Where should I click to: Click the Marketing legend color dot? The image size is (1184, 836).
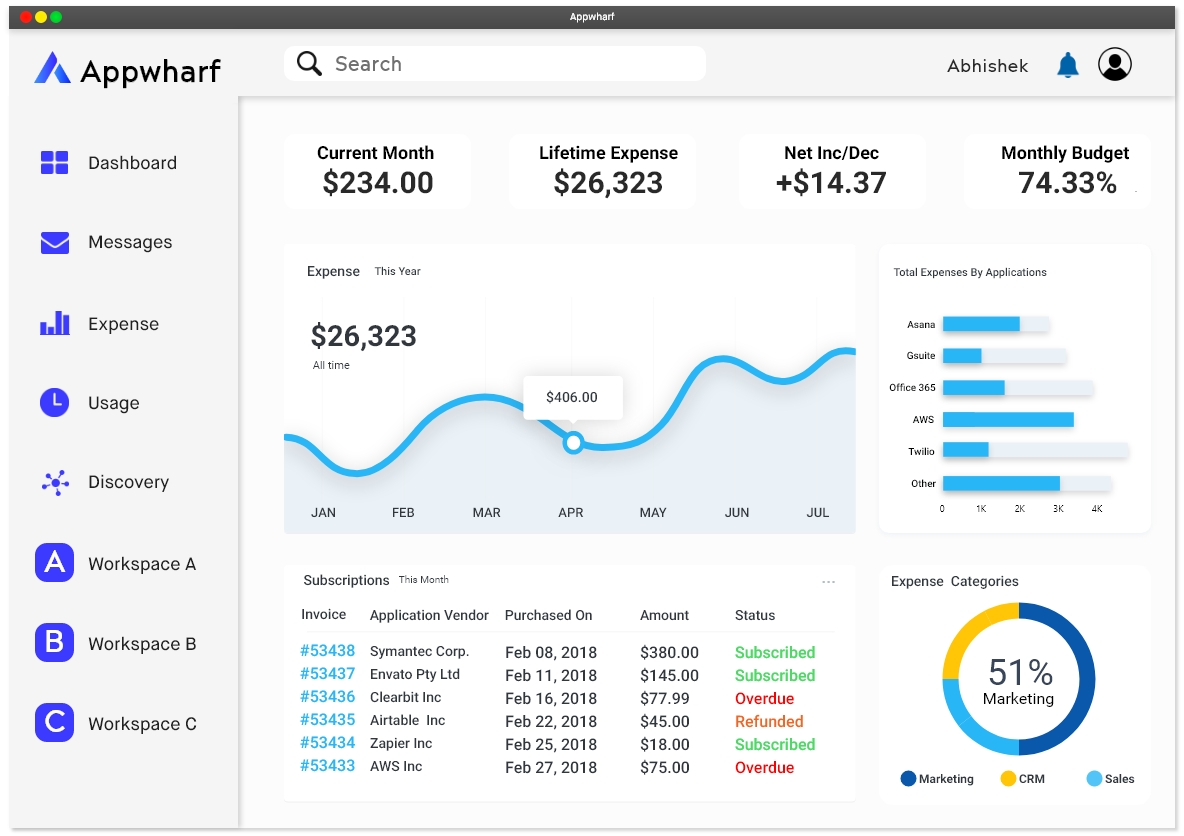(908, 779)
